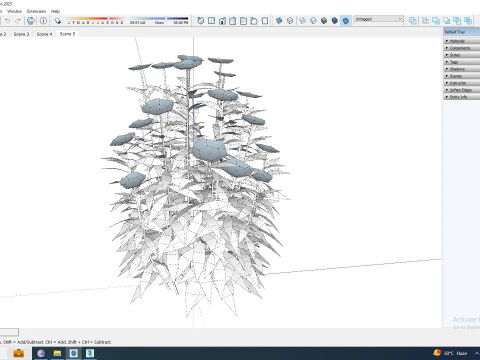
Task: Open the Untagged tag dropdown
Action: [x=378, y=19]
